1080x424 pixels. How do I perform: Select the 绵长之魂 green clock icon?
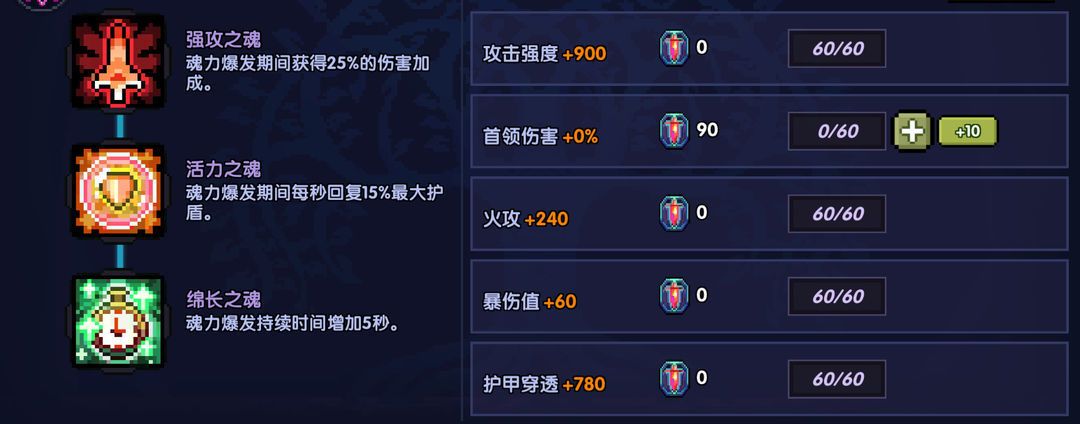pos(117,320)
